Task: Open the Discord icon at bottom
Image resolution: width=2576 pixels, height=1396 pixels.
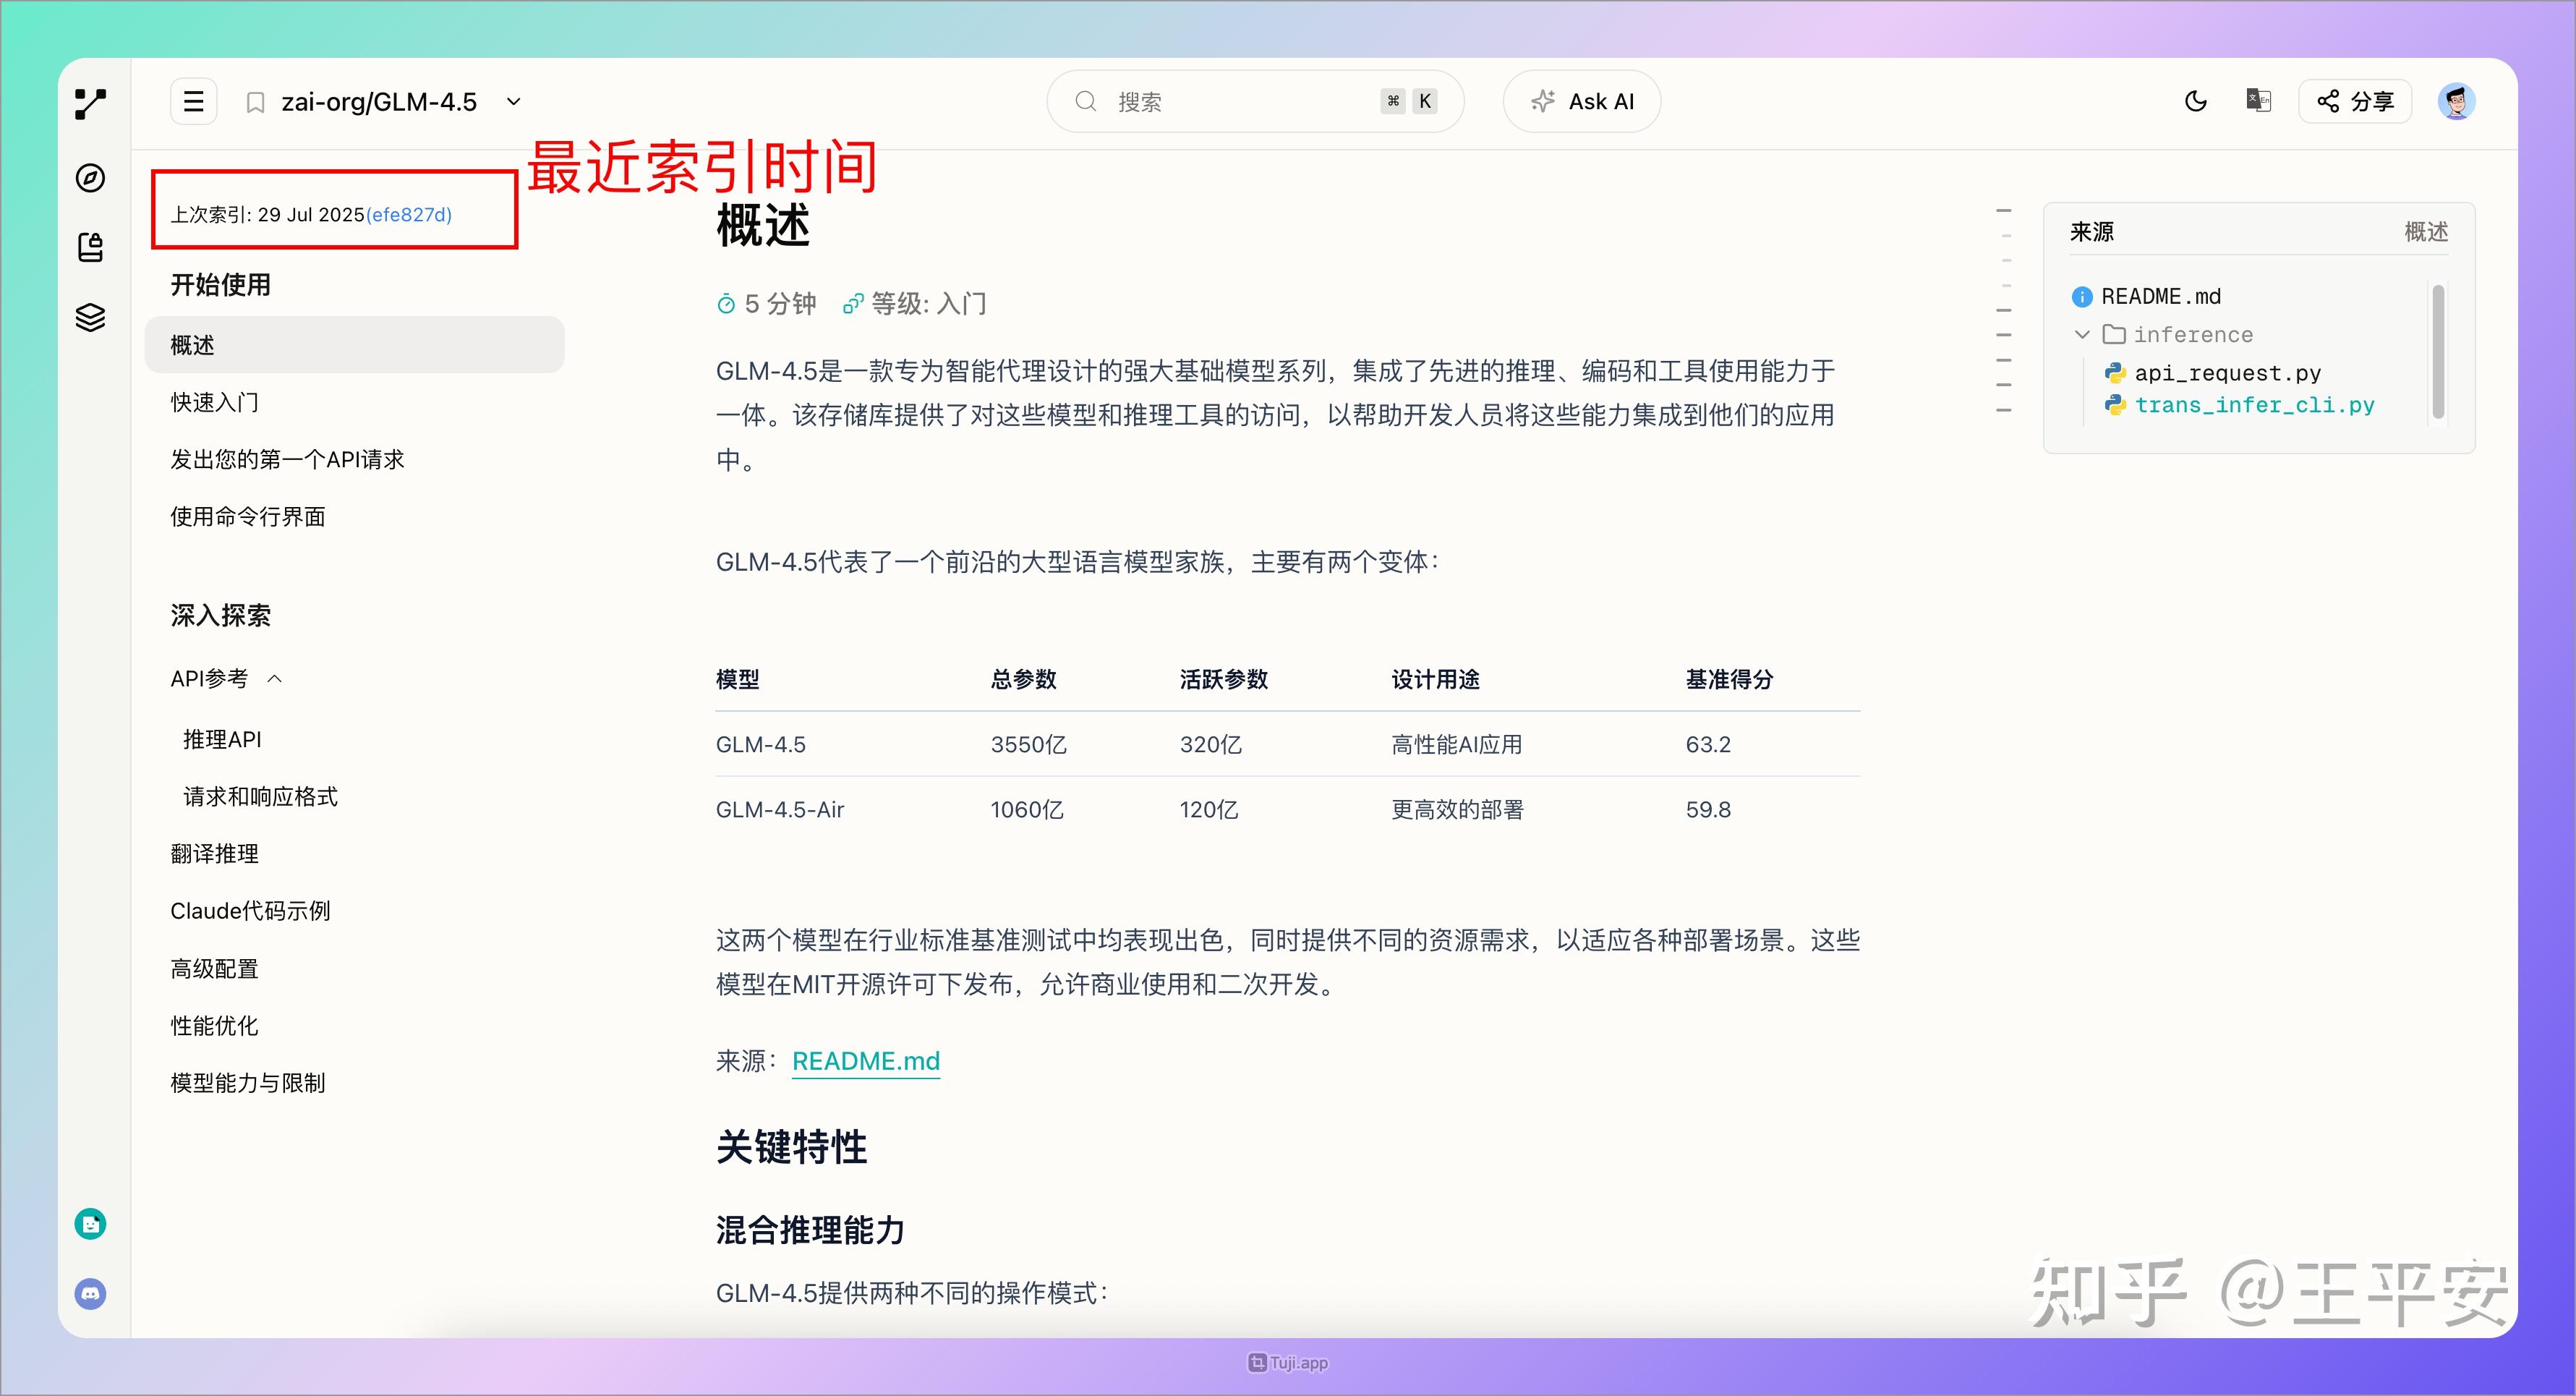Action: pyautogui.click(x=90, y=1294)
